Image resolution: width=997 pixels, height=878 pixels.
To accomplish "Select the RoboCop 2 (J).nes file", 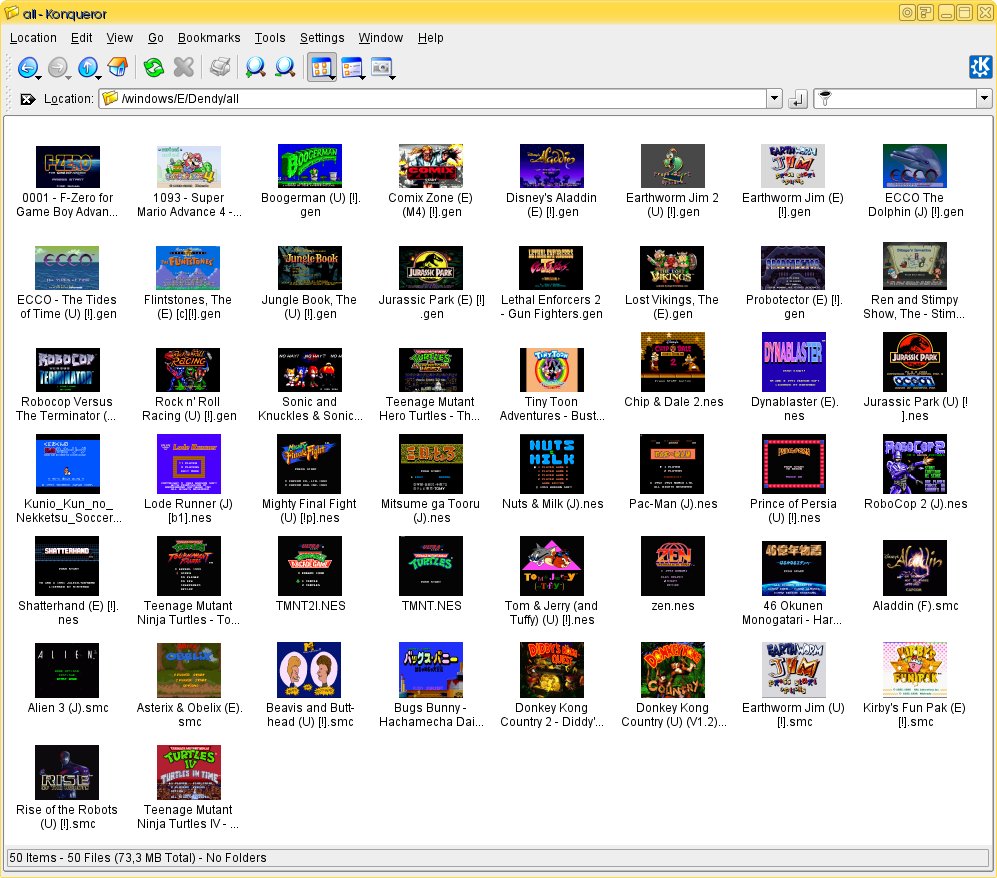I will pos(914,472).
